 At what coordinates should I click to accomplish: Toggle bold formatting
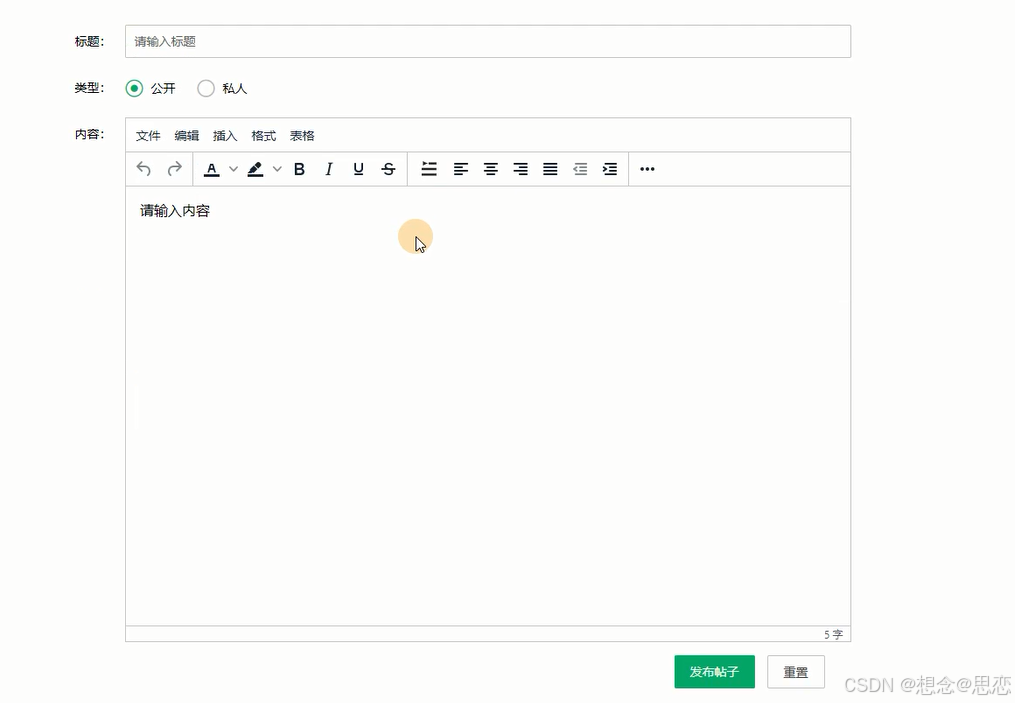pos(299,169)
